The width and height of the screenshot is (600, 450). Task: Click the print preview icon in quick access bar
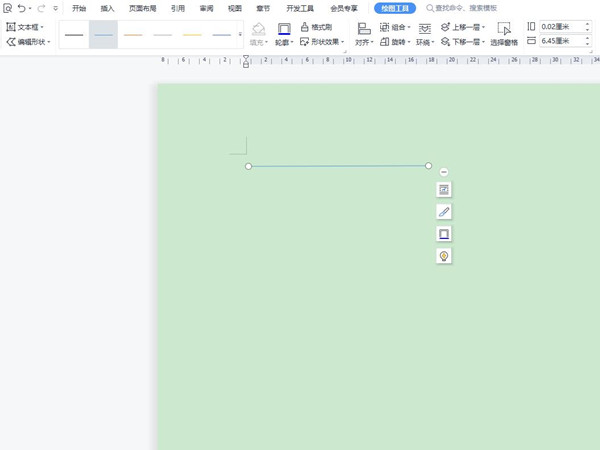click(8, 8)
